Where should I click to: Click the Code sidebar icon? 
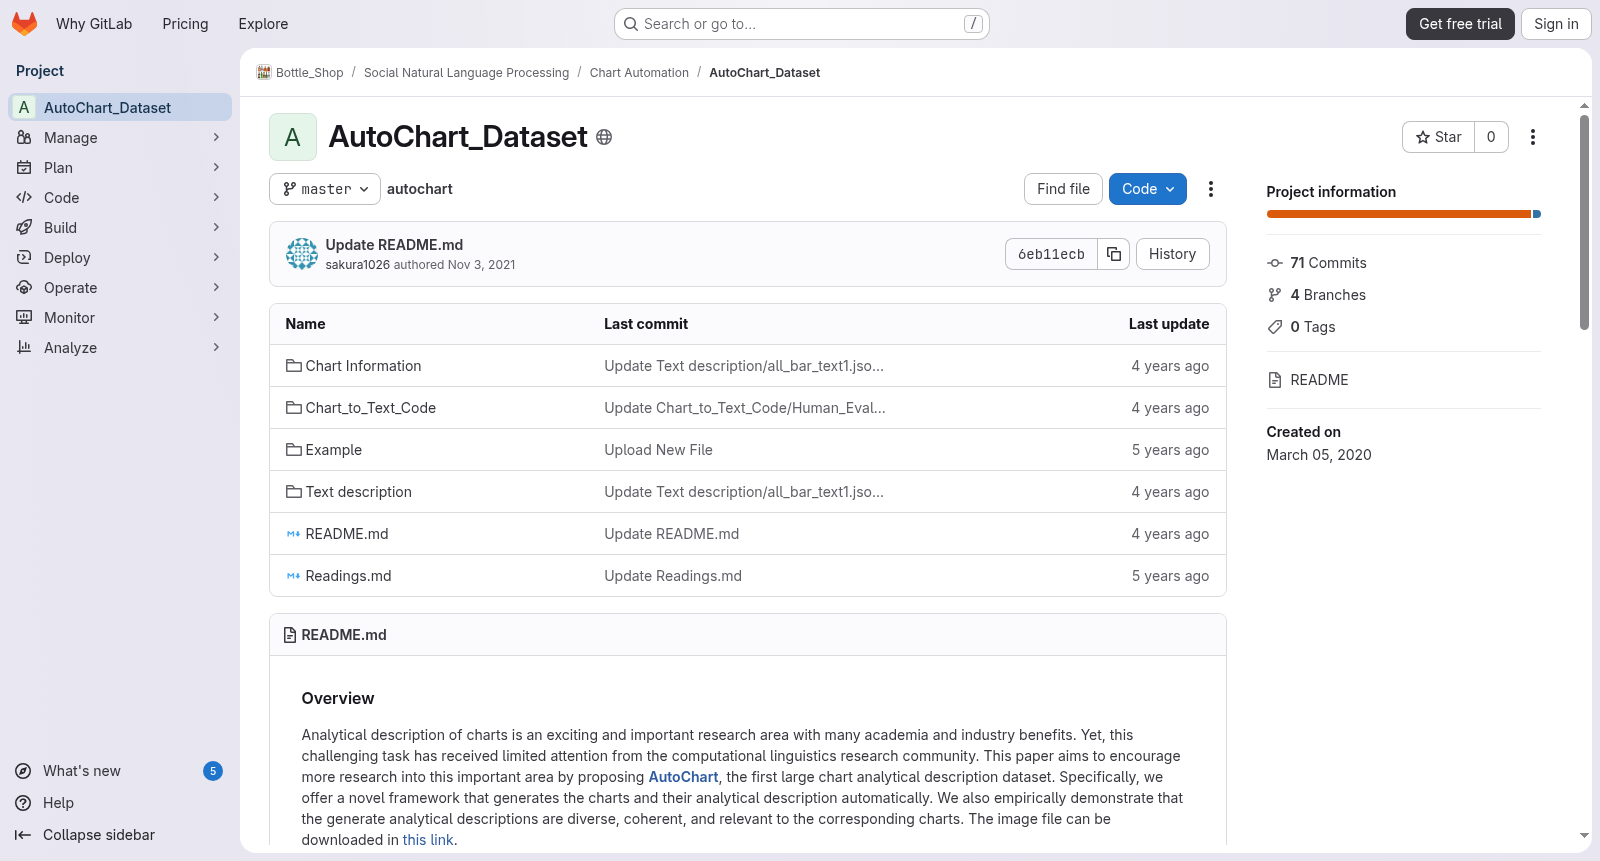pyautogui.click(x=24, y=198)
